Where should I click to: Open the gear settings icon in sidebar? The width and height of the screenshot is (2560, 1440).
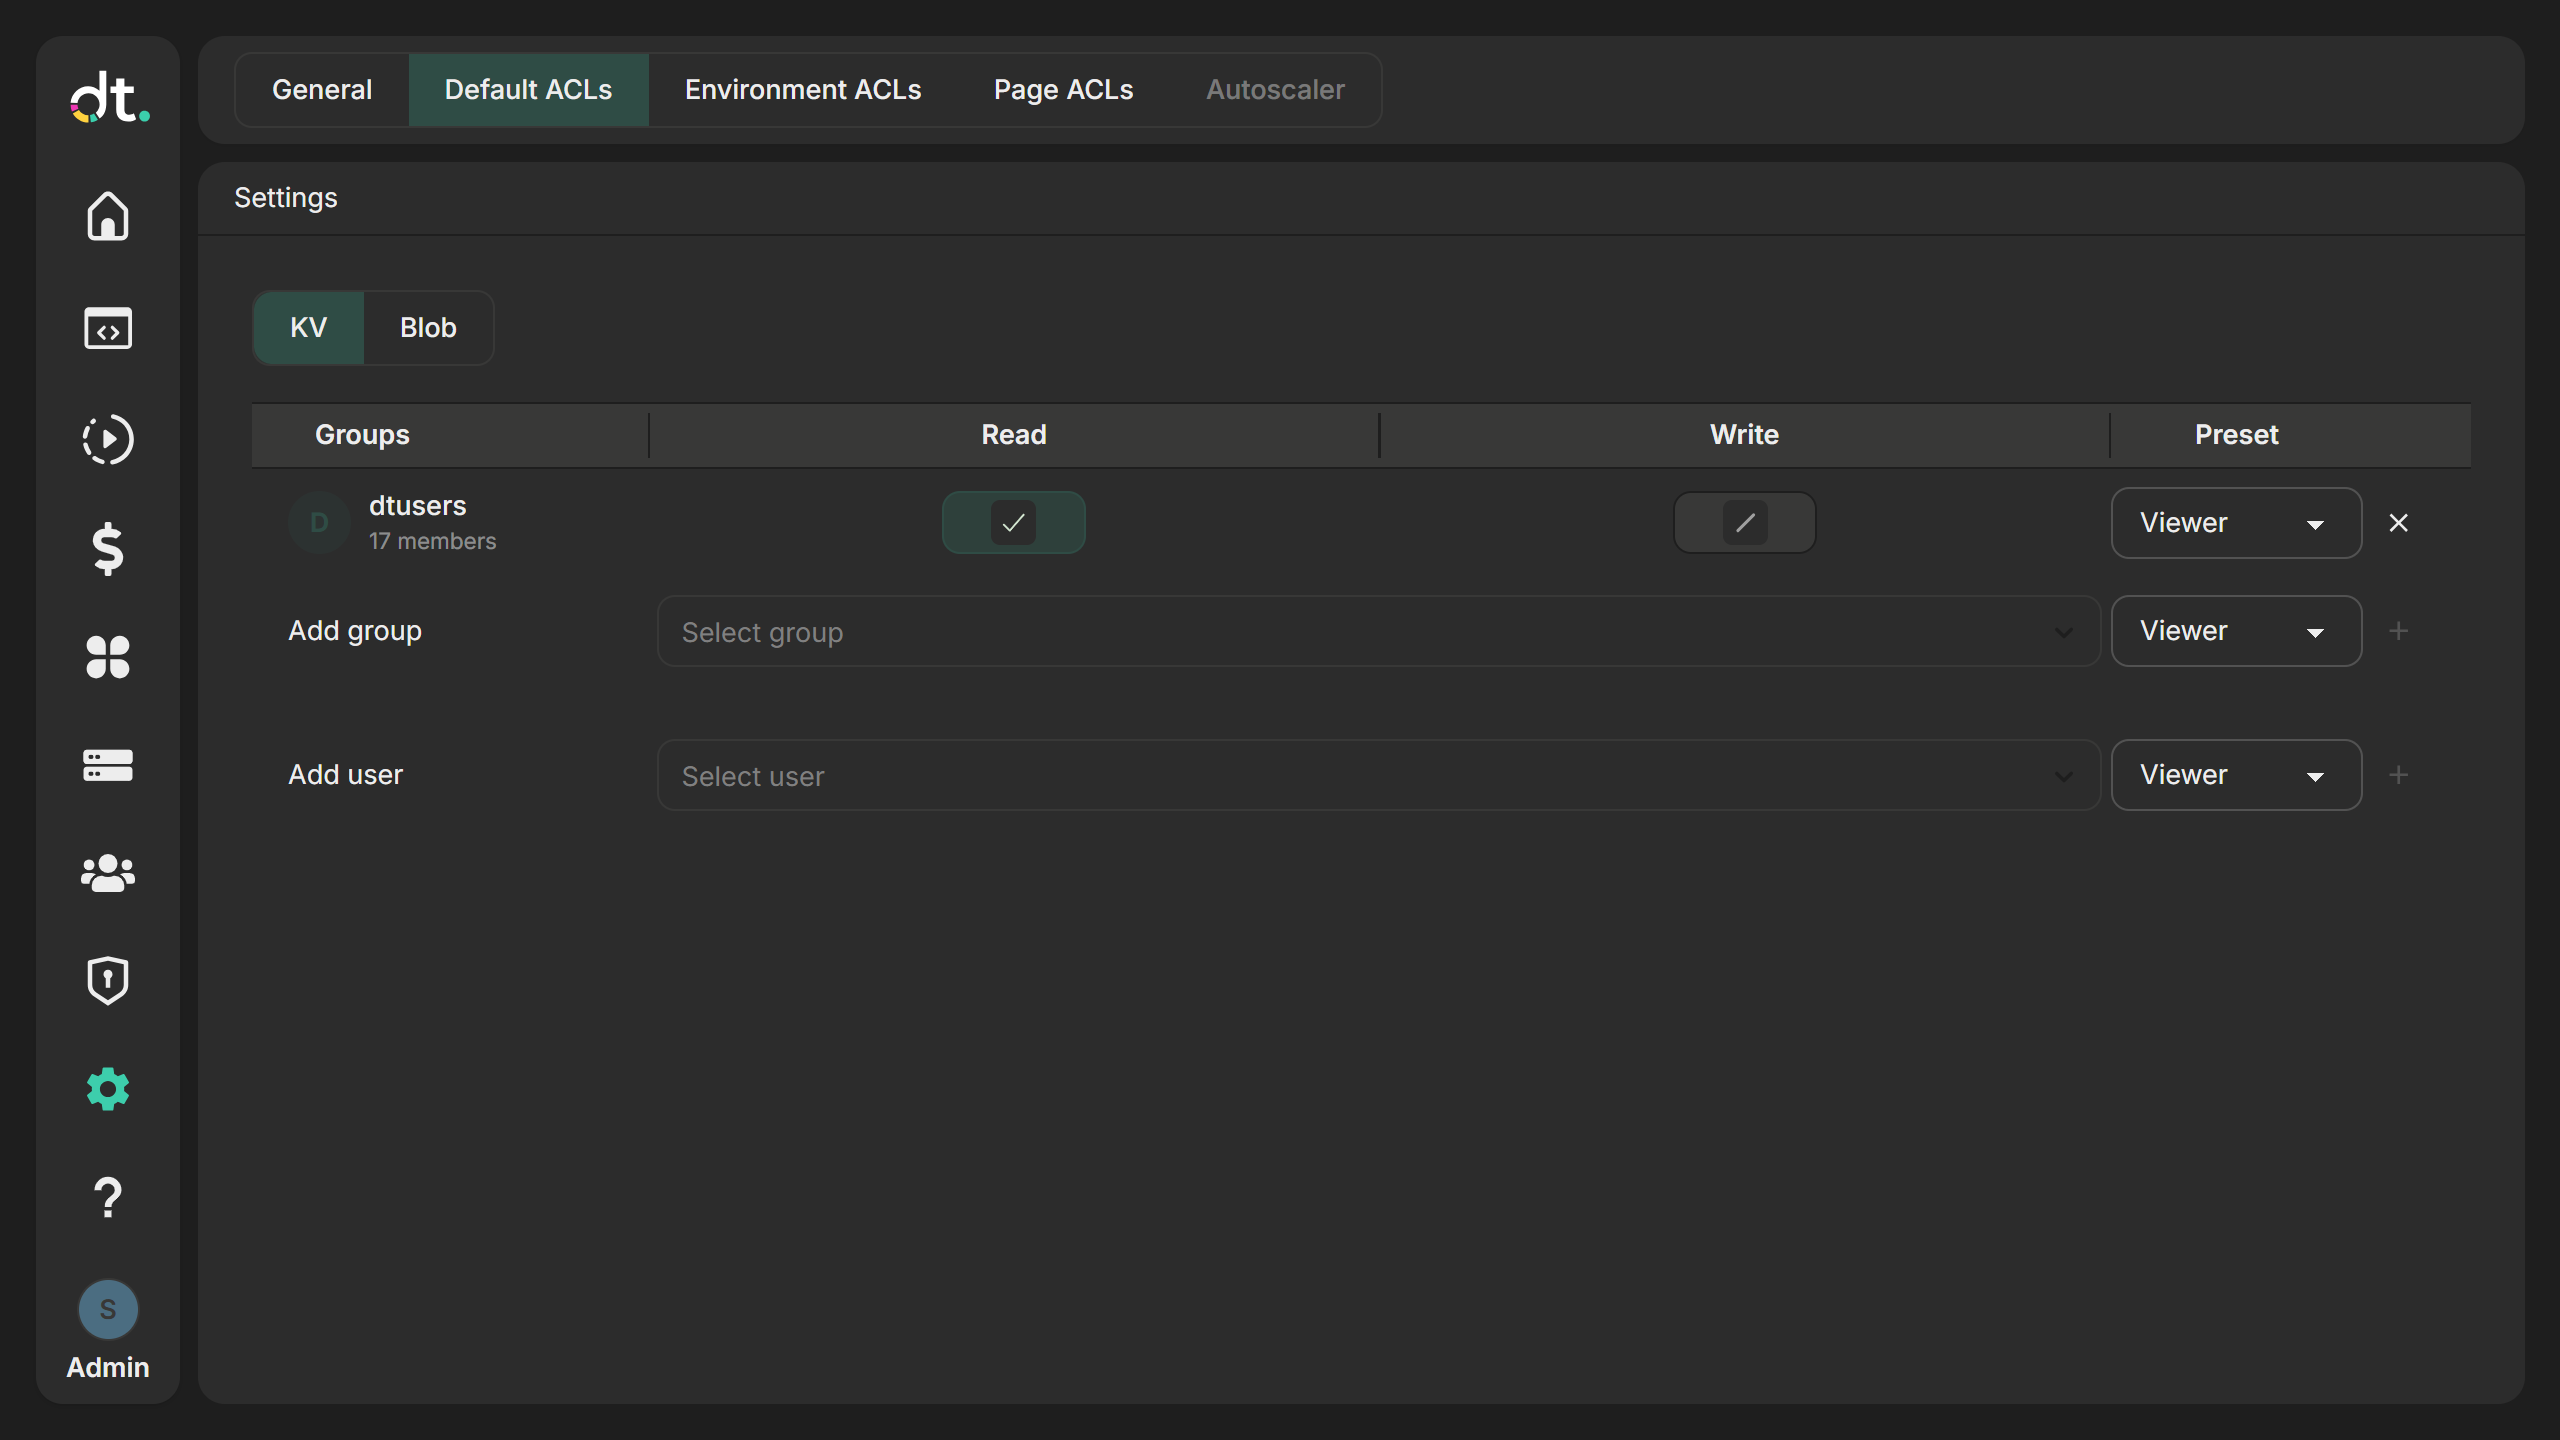pyautogui.click(x=108, y=1089)
